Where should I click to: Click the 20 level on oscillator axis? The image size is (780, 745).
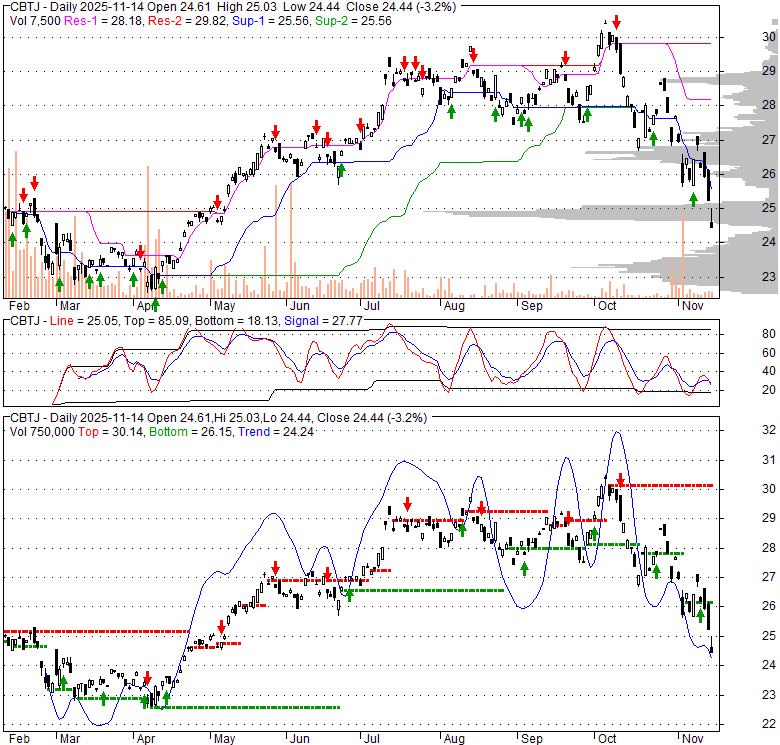(769, 390)
